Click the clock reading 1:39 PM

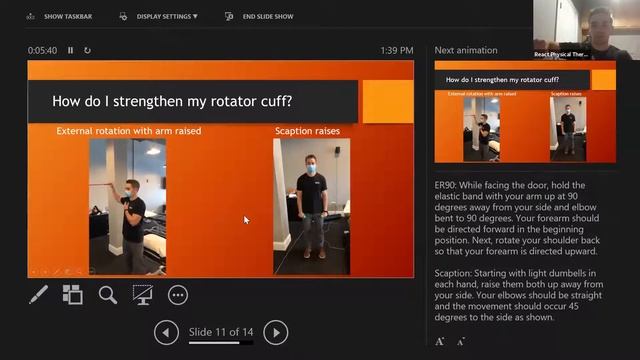coord(397,50)
